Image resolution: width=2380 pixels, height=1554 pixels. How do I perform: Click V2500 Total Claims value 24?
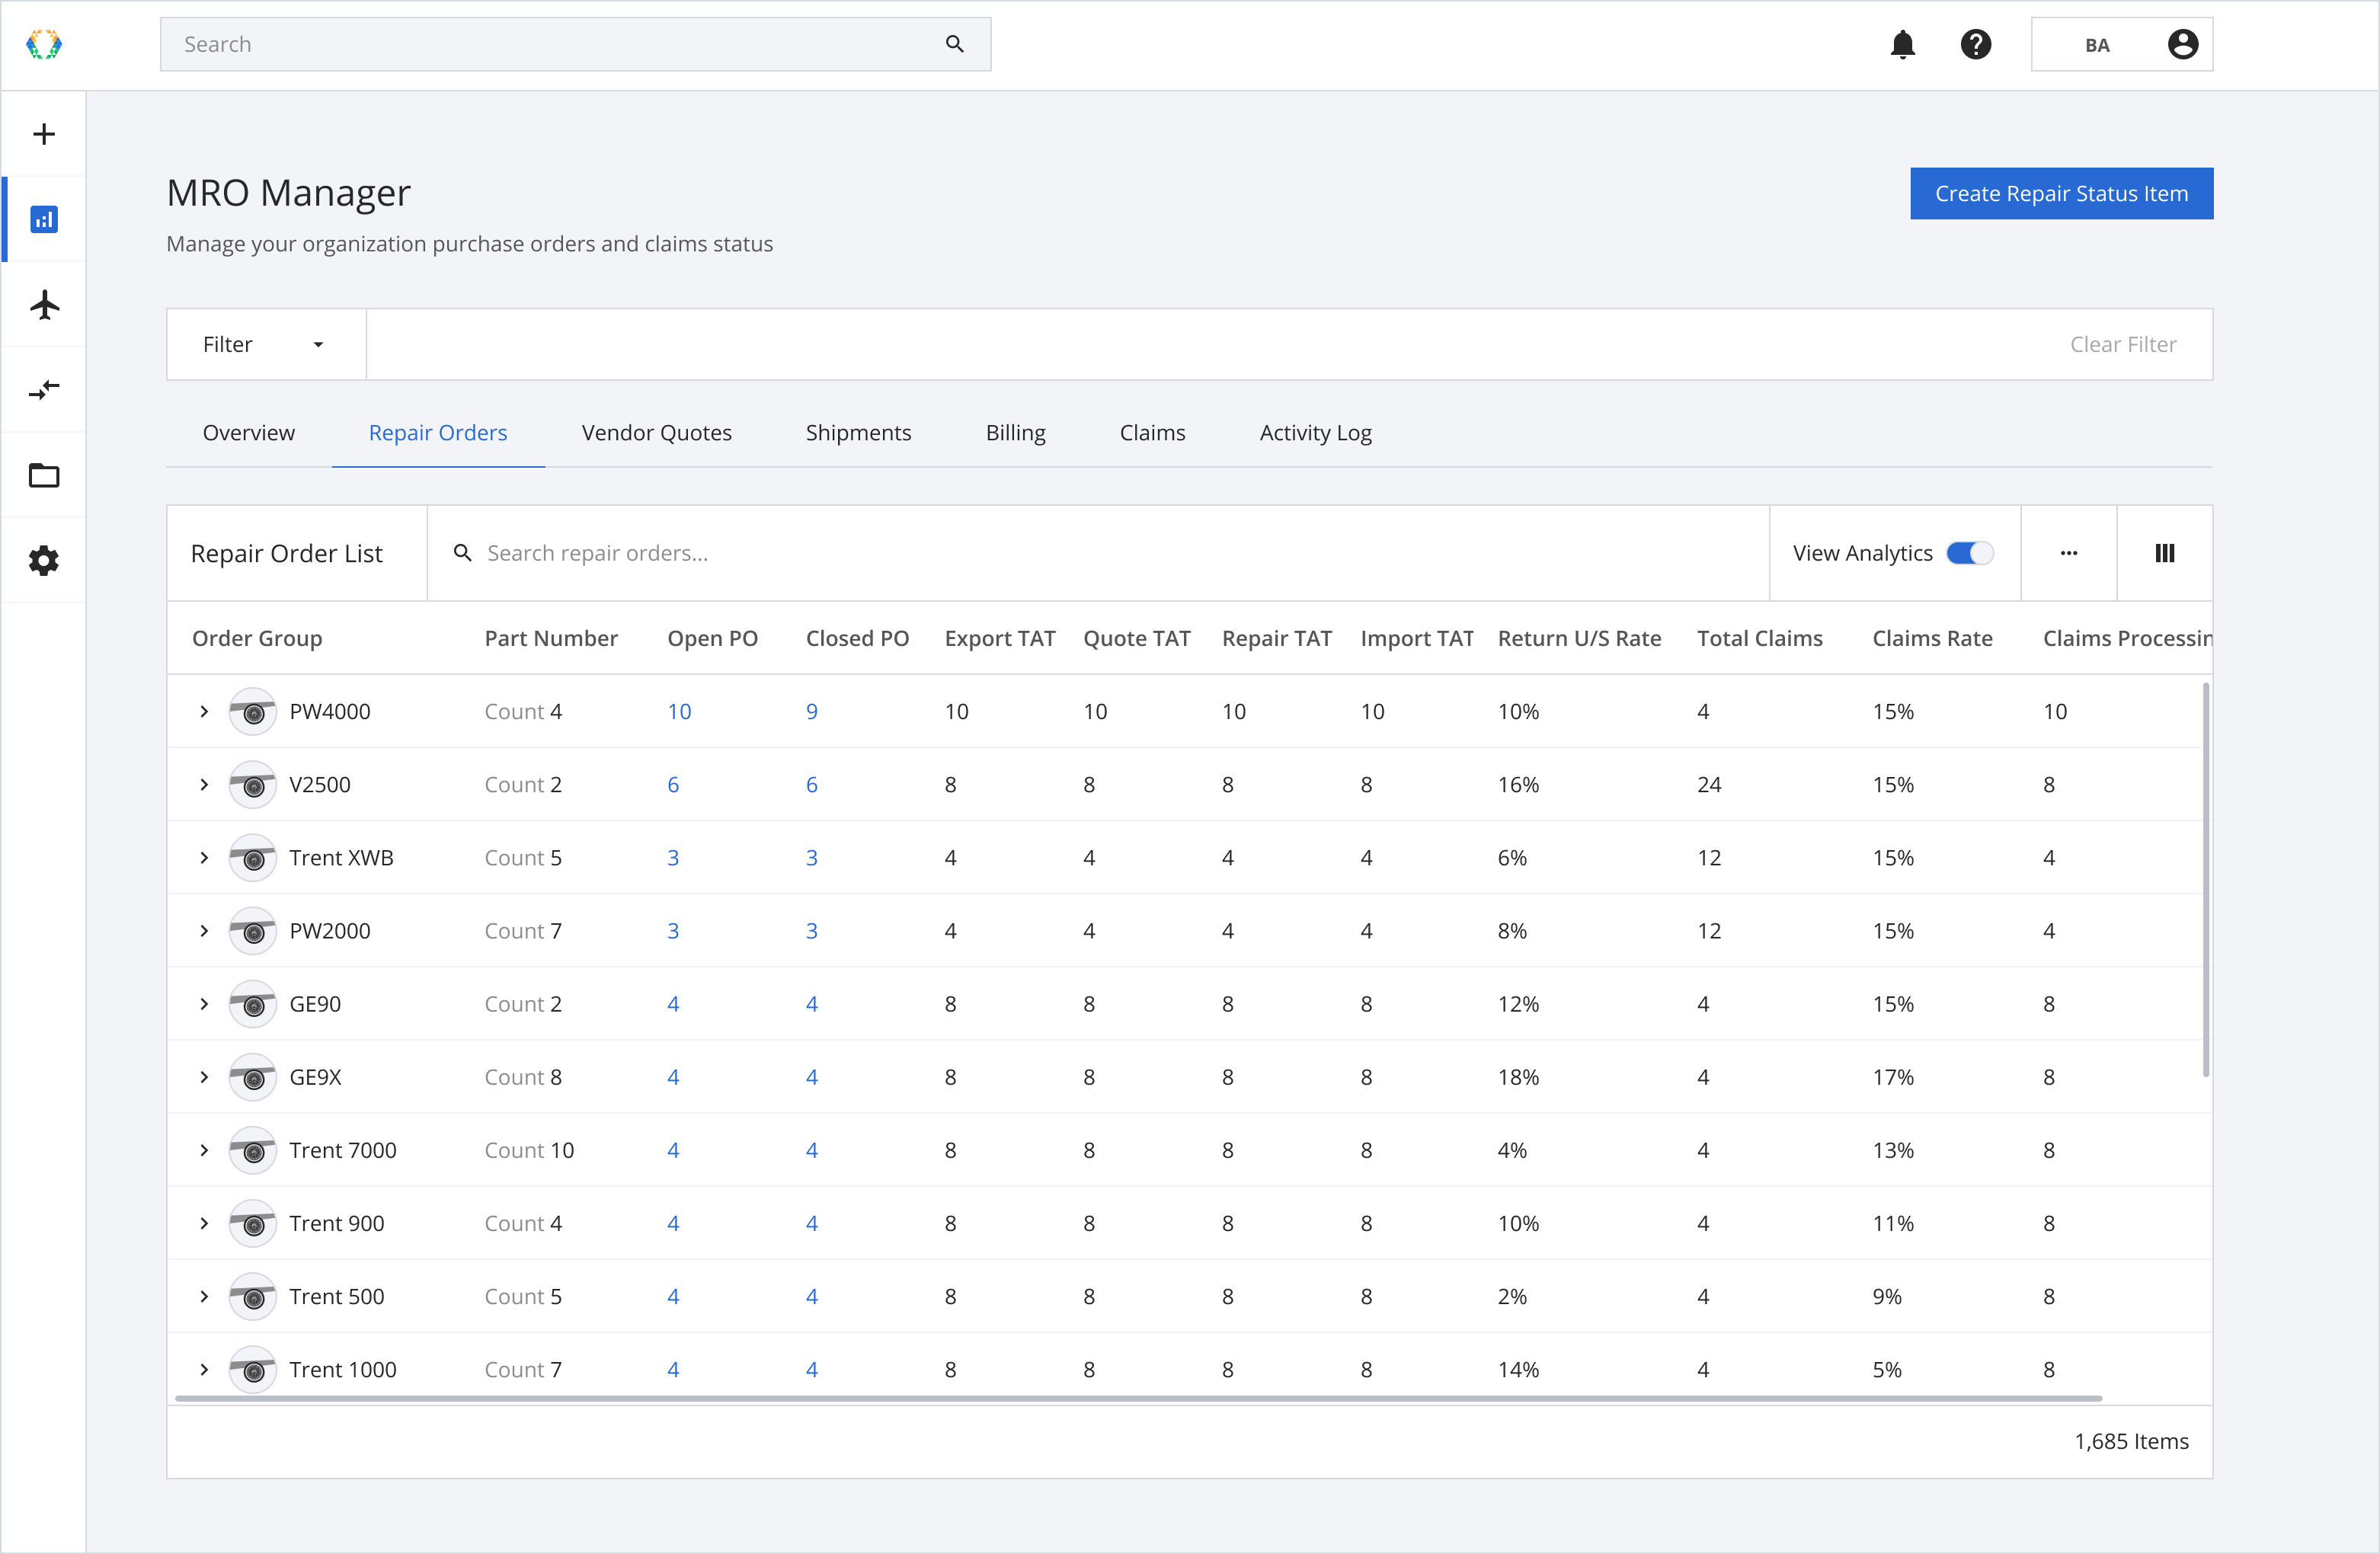1709,785
